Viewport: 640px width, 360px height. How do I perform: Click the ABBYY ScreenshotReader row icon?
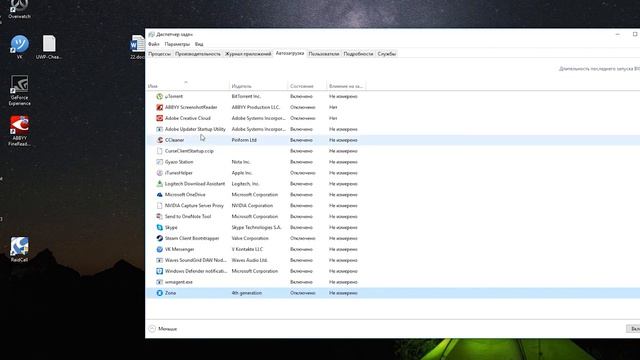(x=160, y=107)
